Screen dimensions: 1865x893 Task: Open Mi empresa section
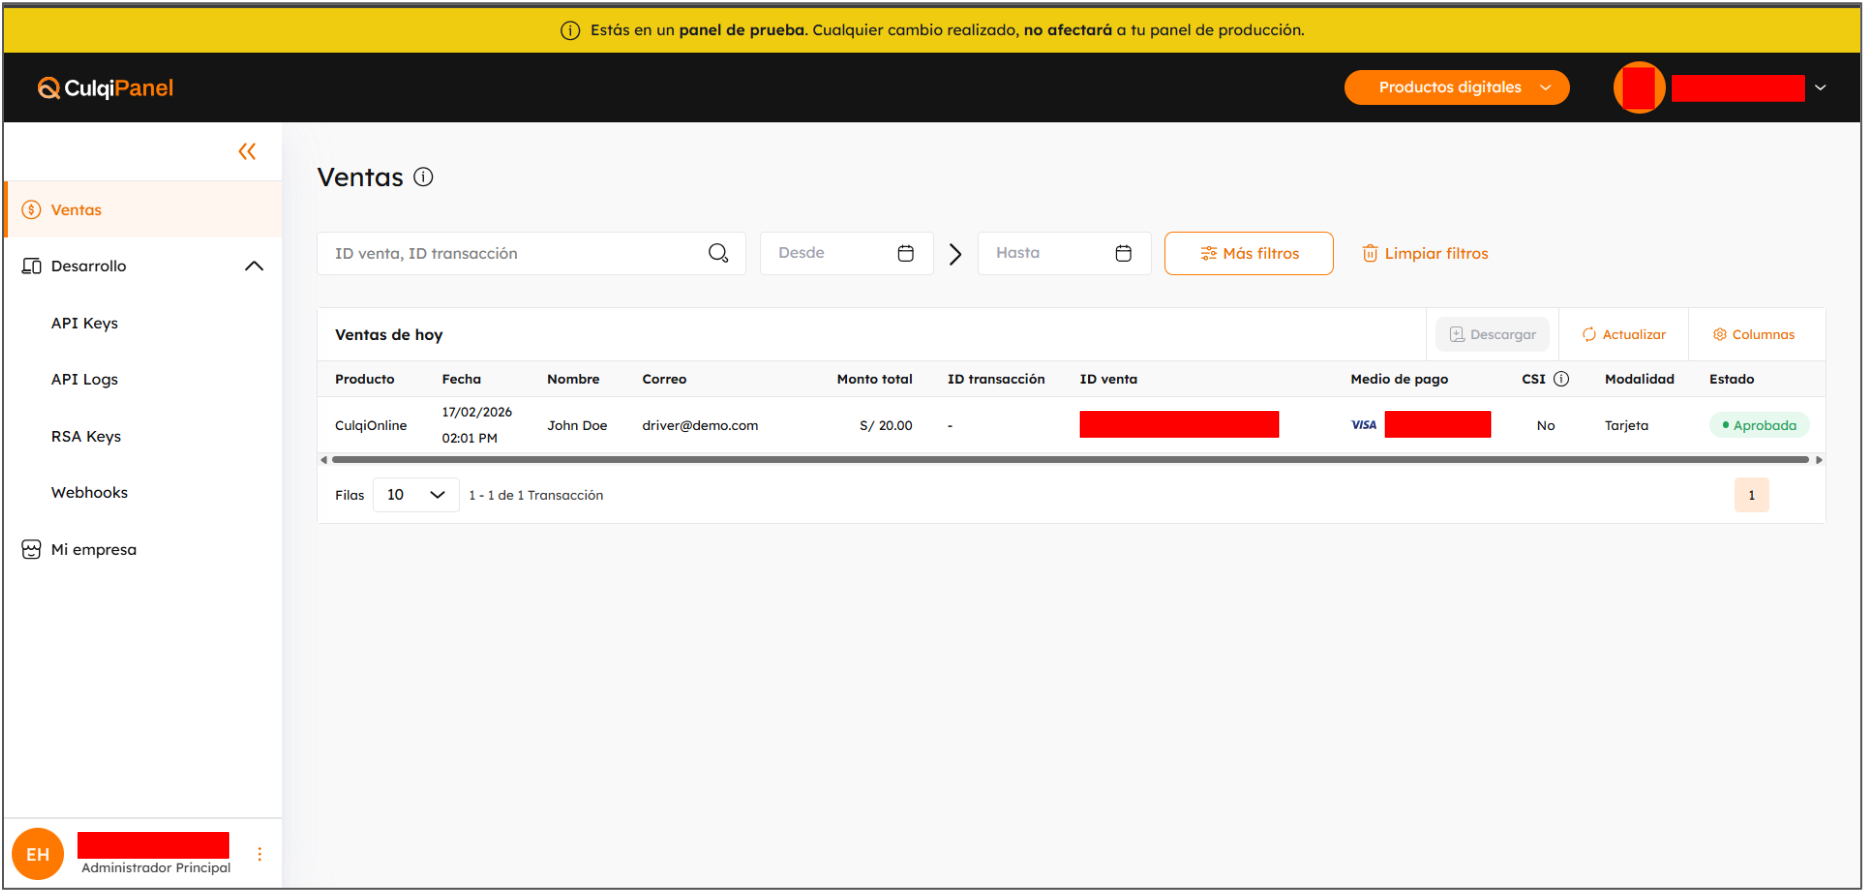[94, 550]
